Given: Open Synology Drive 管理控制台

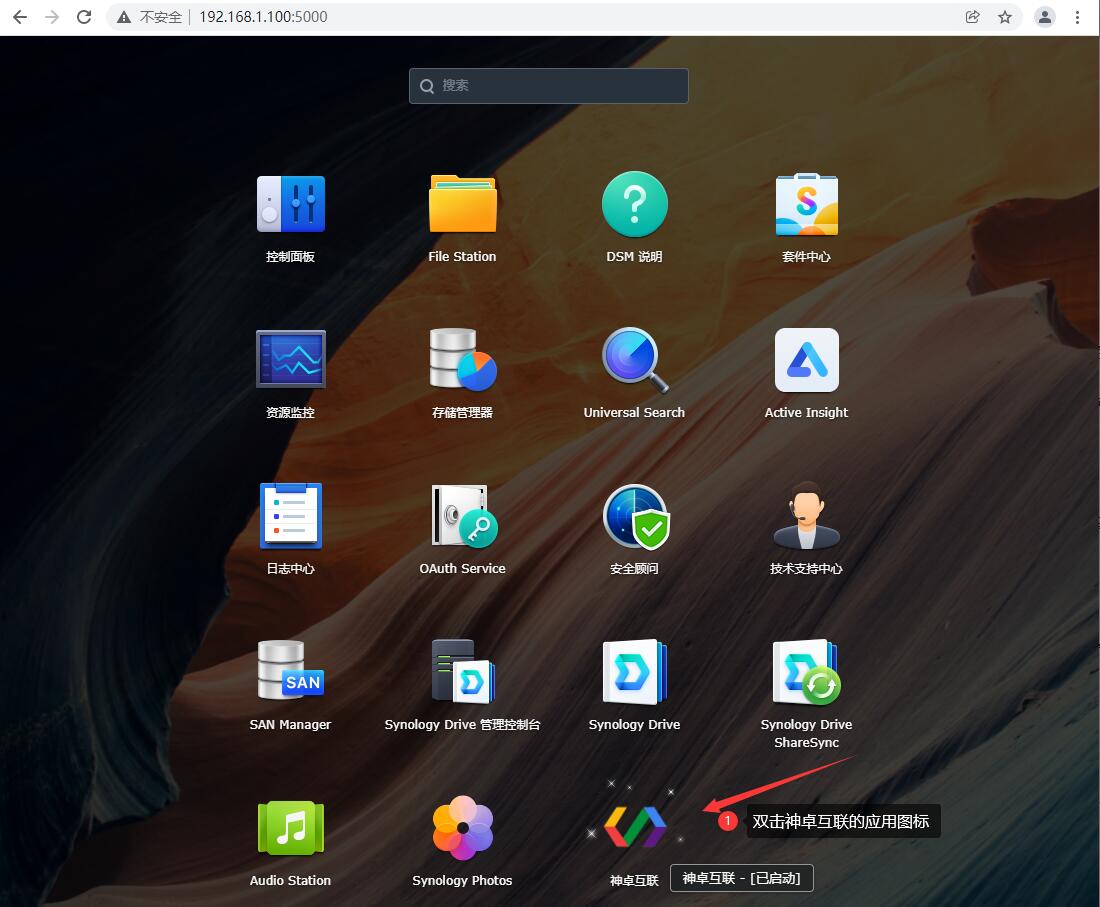Looking at the screenshot, I should click(x=463, y=671).
